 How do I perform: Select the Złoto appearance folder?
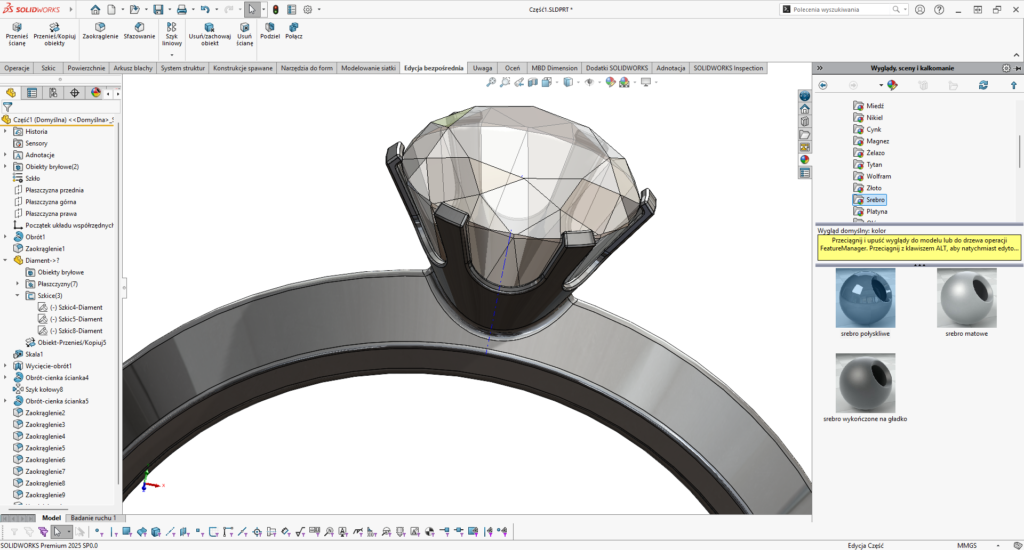[875, 188]
